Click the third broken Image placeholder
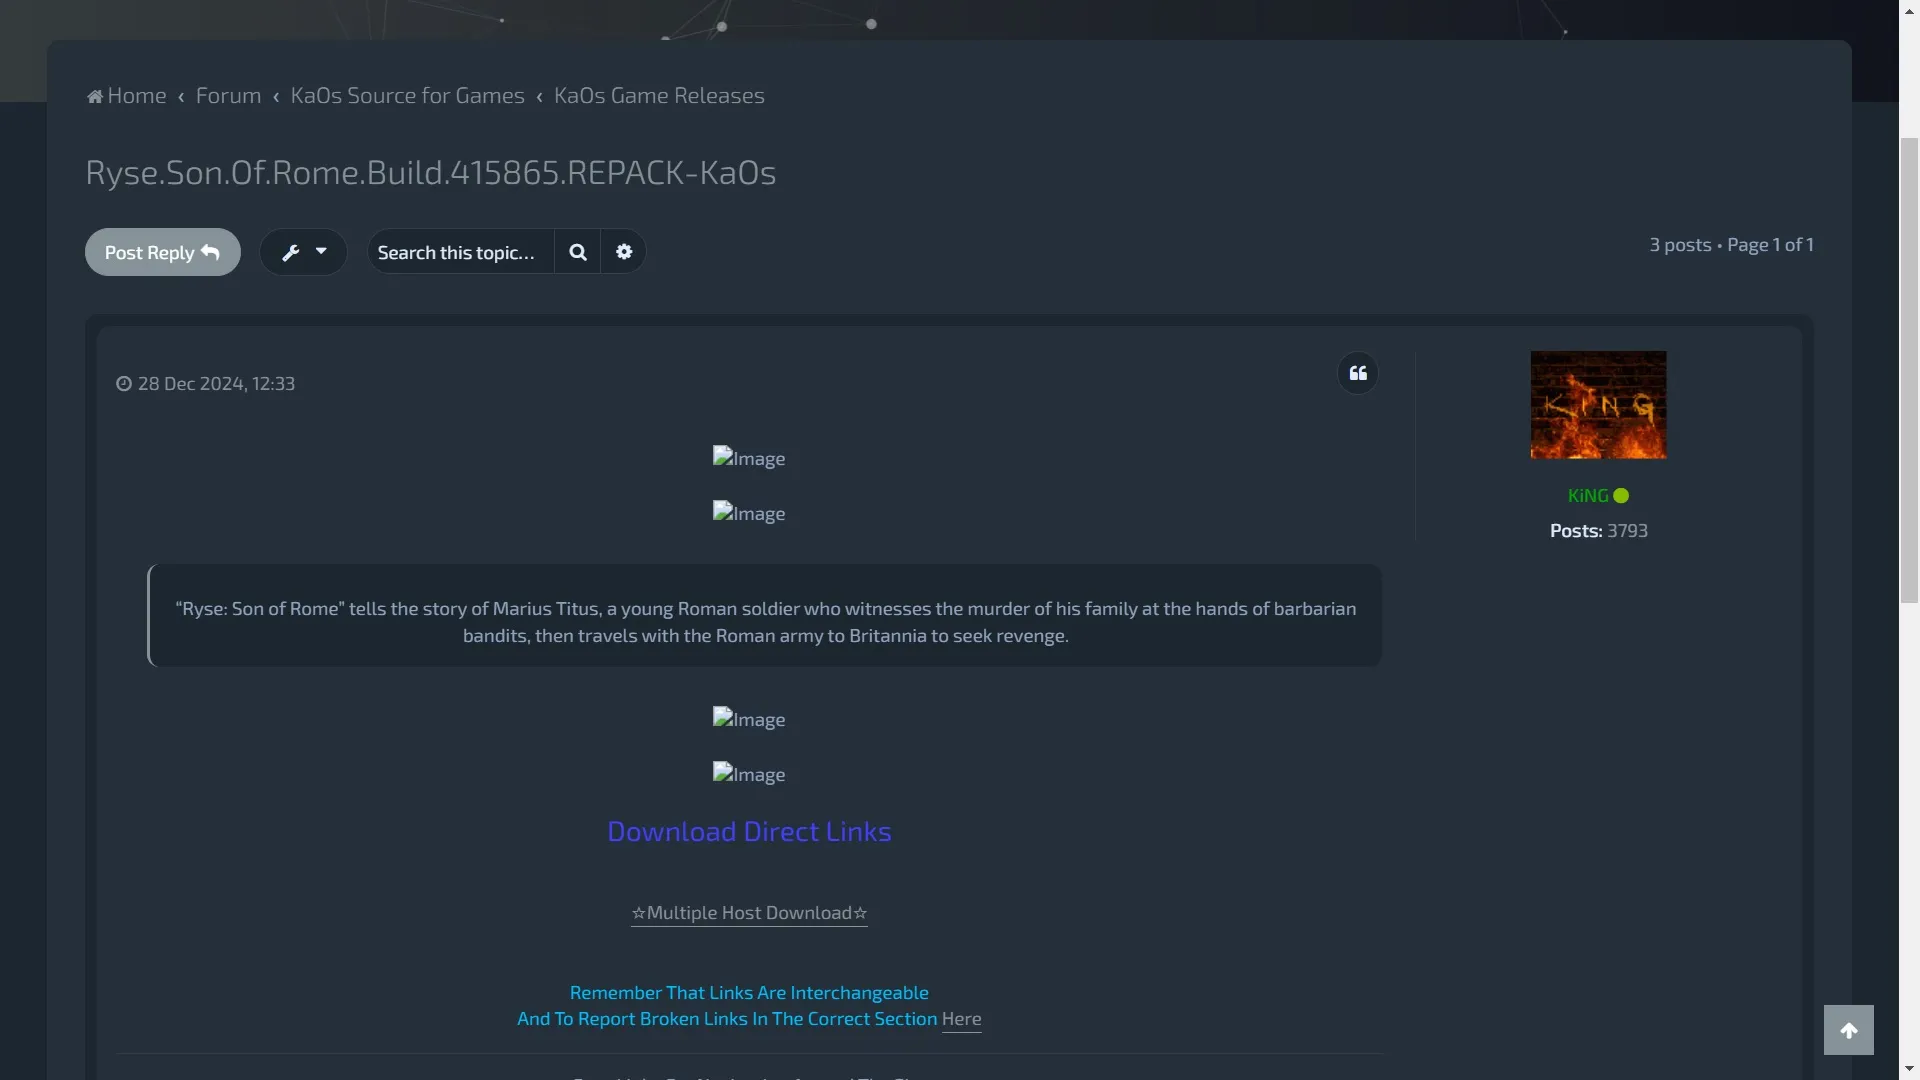The width and height of the screenshot is (1920, 1080). click(749, 719)
